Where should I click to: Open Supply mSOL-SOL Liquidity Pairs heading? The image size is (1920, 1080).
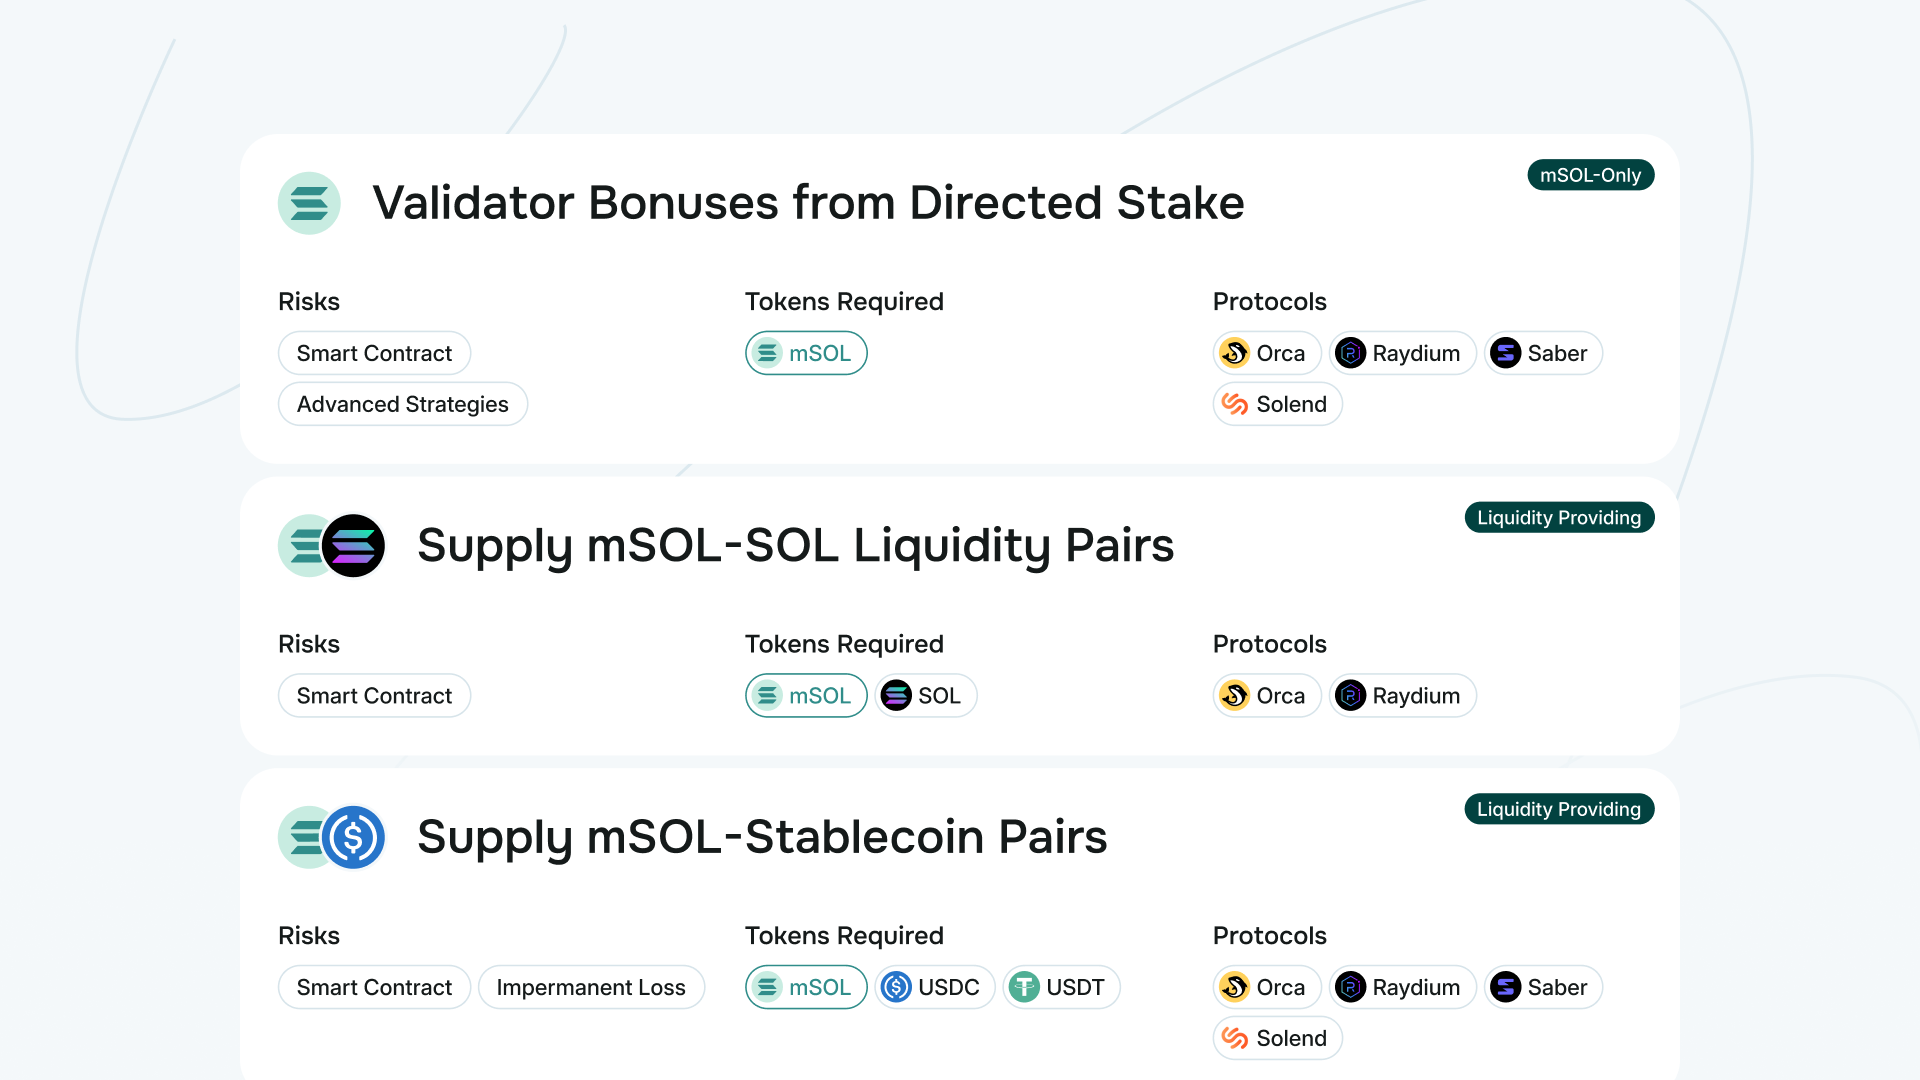795,546
